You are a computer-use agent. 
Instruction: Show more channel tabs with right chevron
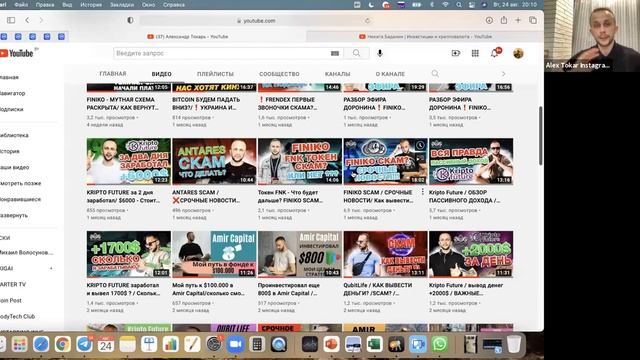(504, 73)
